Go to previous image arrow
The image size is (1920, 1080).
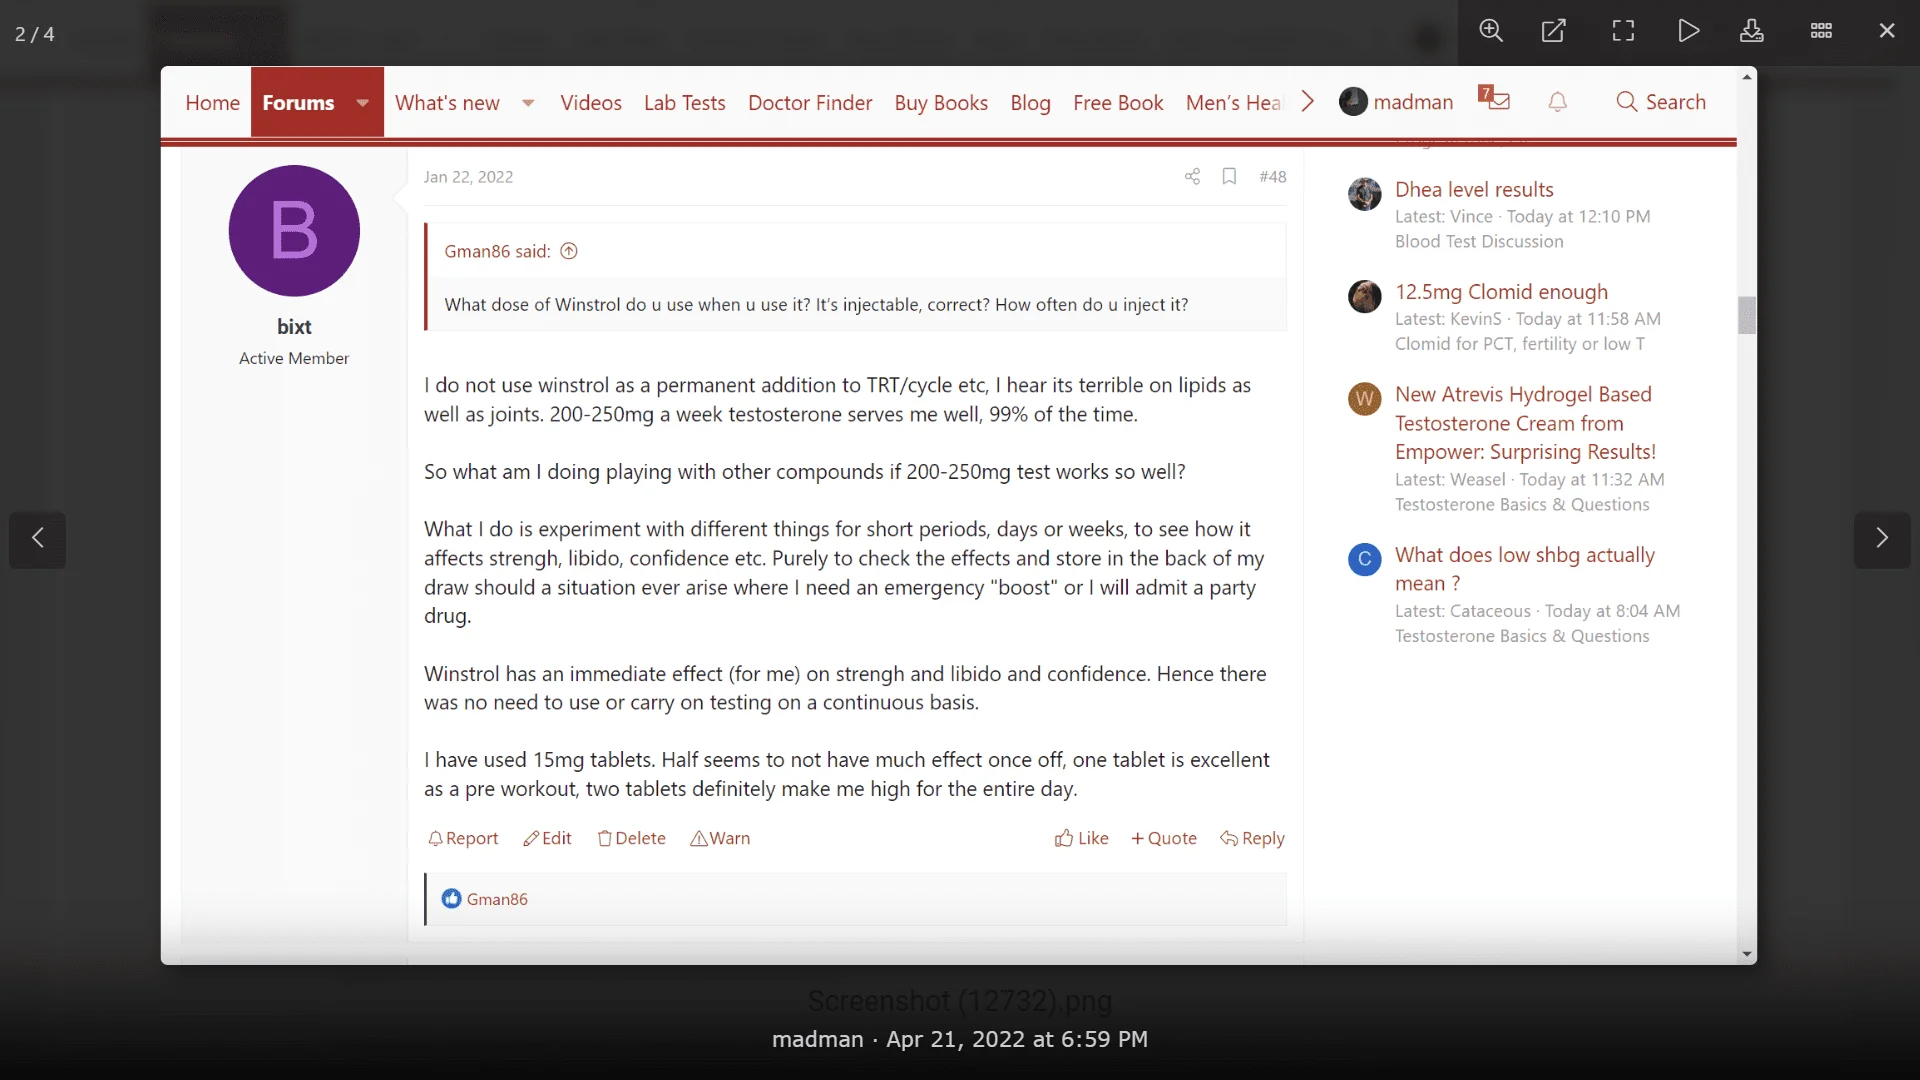tap(38, 539)
